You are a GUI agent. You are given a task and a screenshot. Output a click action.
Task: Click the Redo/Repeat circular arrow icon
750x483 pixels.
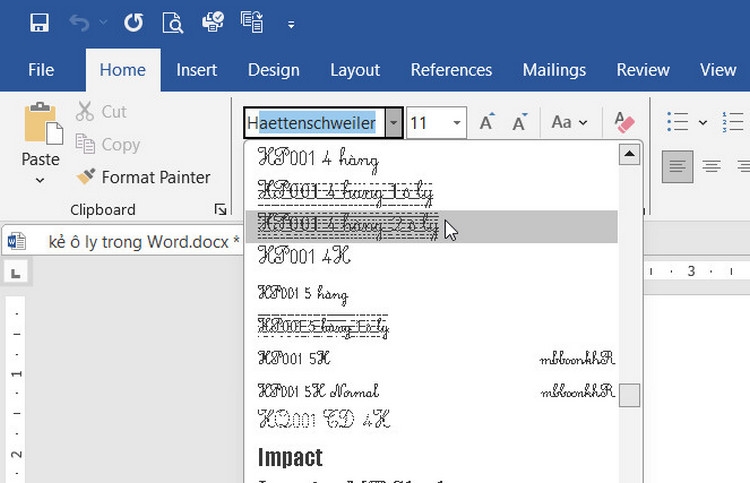[133, 22]
